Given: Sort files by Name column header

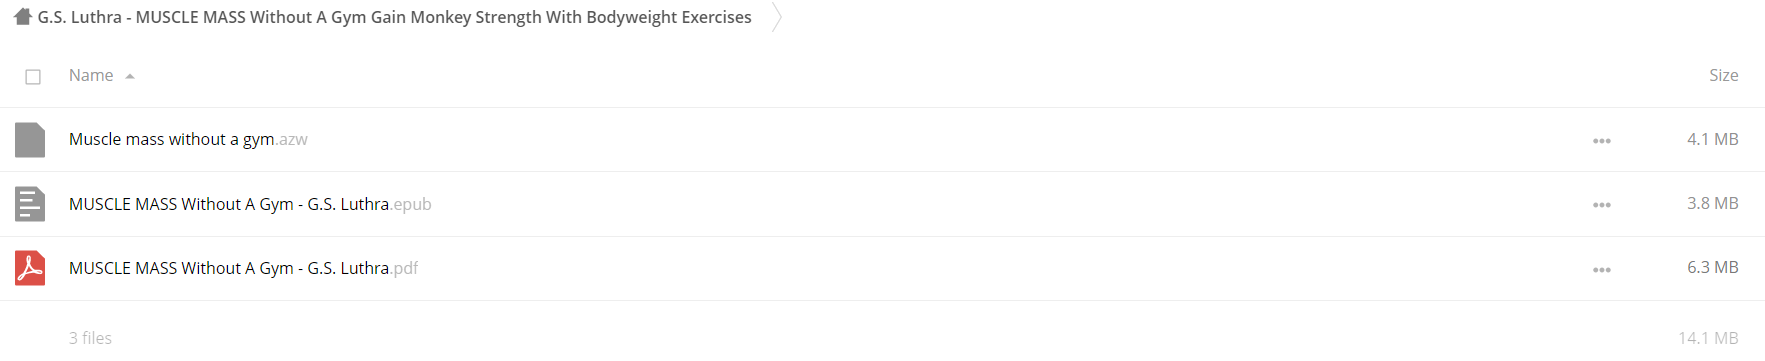Looking at the screenshot, I should 91,75.
